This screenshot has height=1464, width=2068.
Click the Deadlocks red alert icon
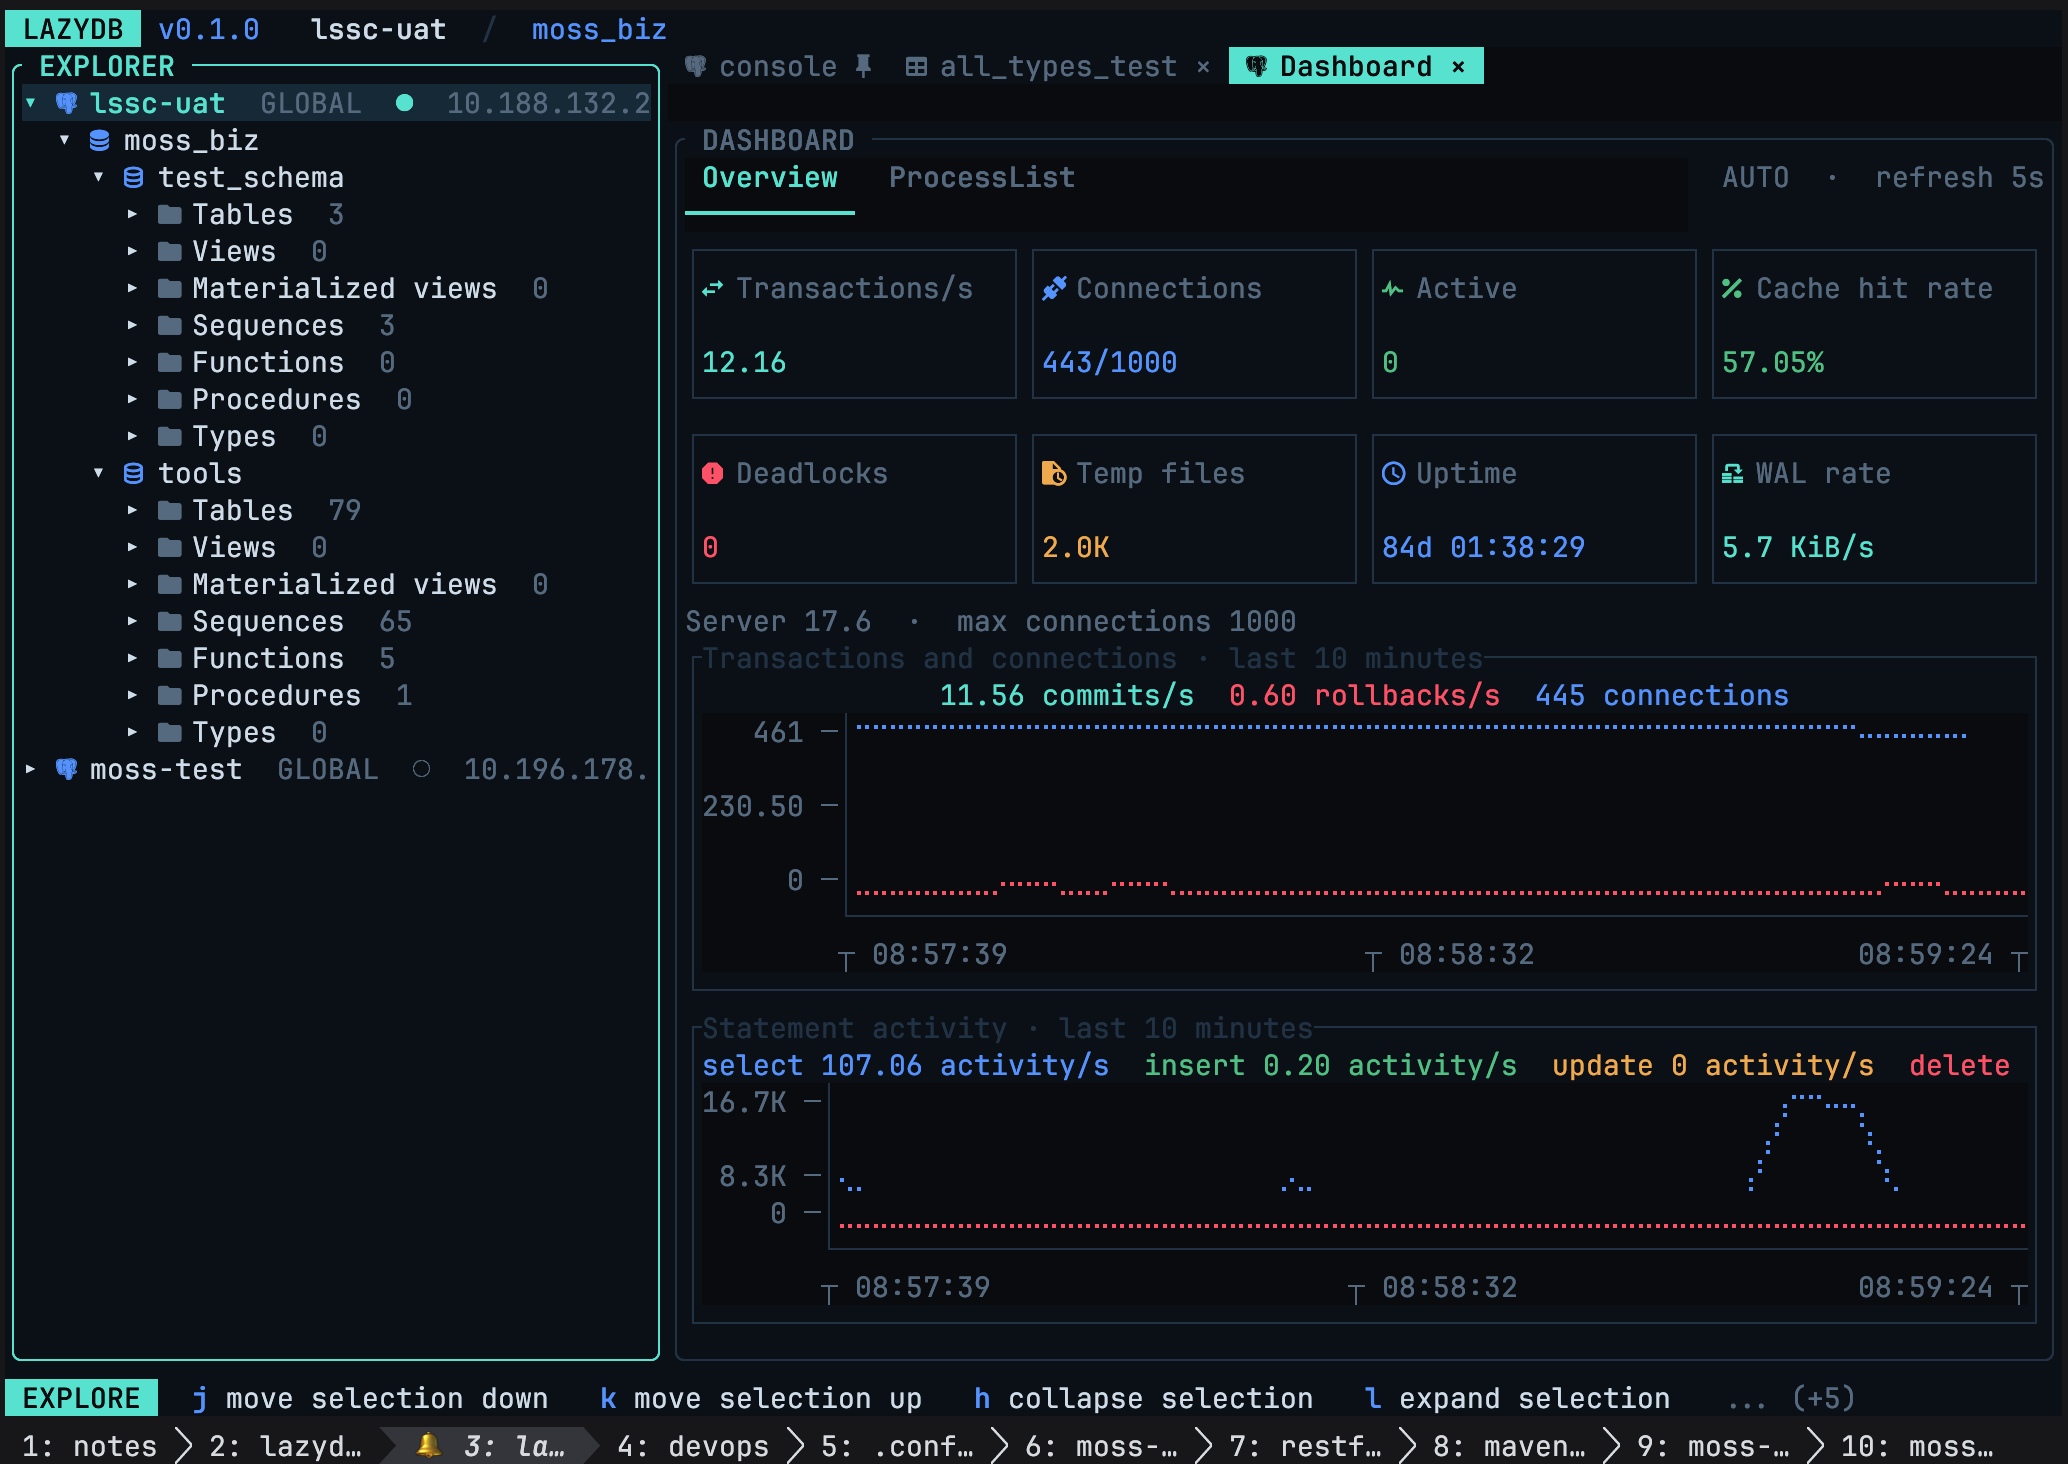[712, 473]
